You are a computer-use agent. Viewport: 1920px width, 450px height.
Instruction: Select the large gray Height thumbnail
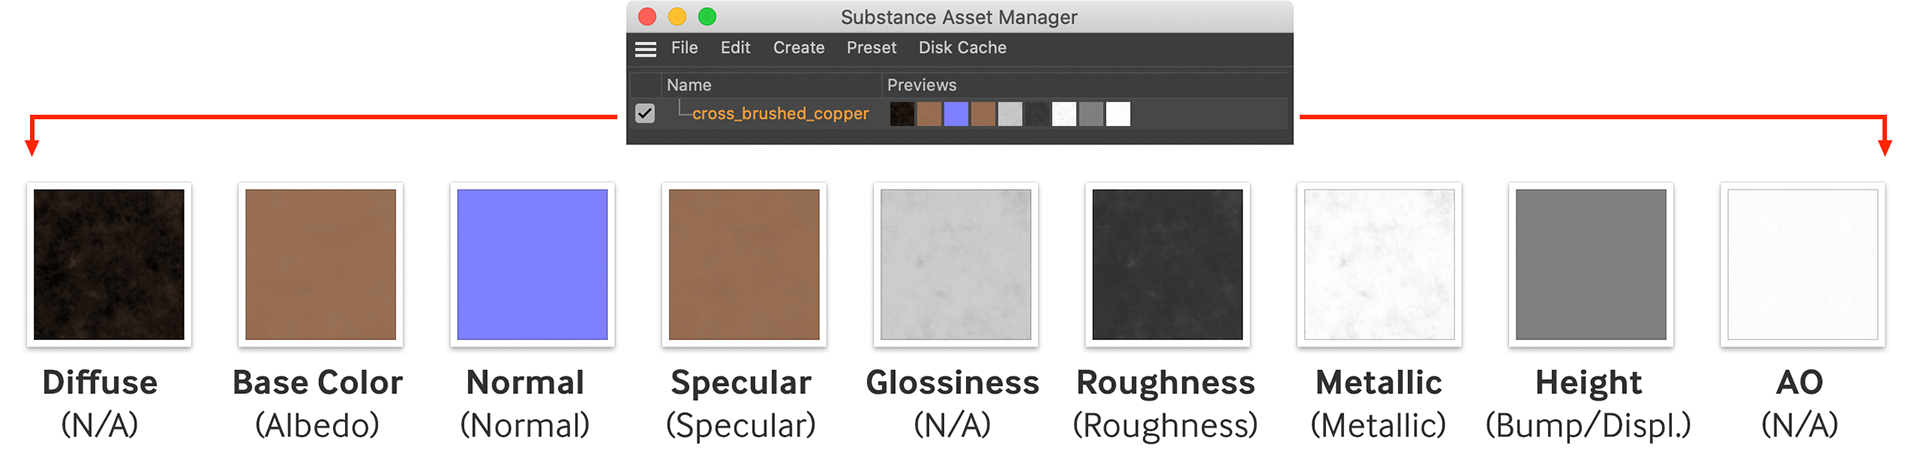(x=1591, y=265)
